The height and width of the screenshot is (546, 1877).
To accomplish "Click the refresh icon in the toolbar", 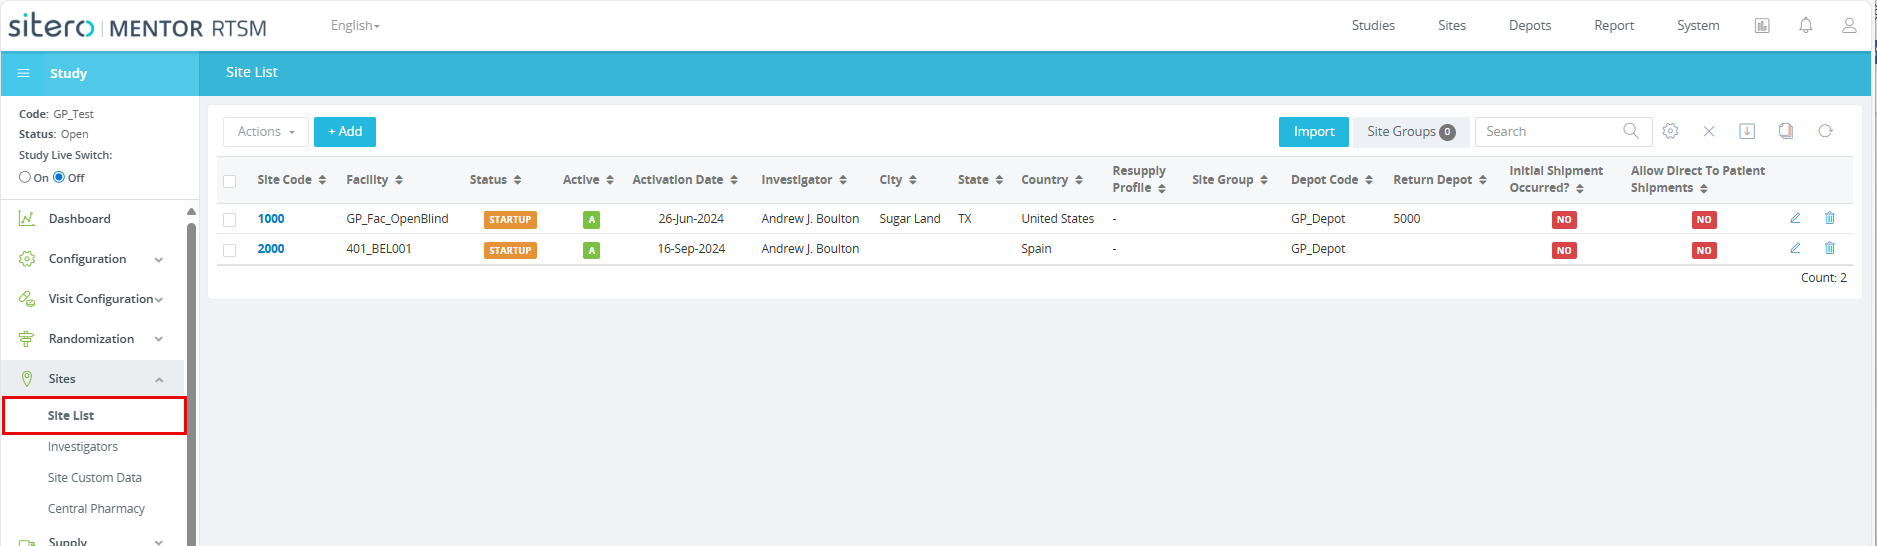I will coord(1825,131).
